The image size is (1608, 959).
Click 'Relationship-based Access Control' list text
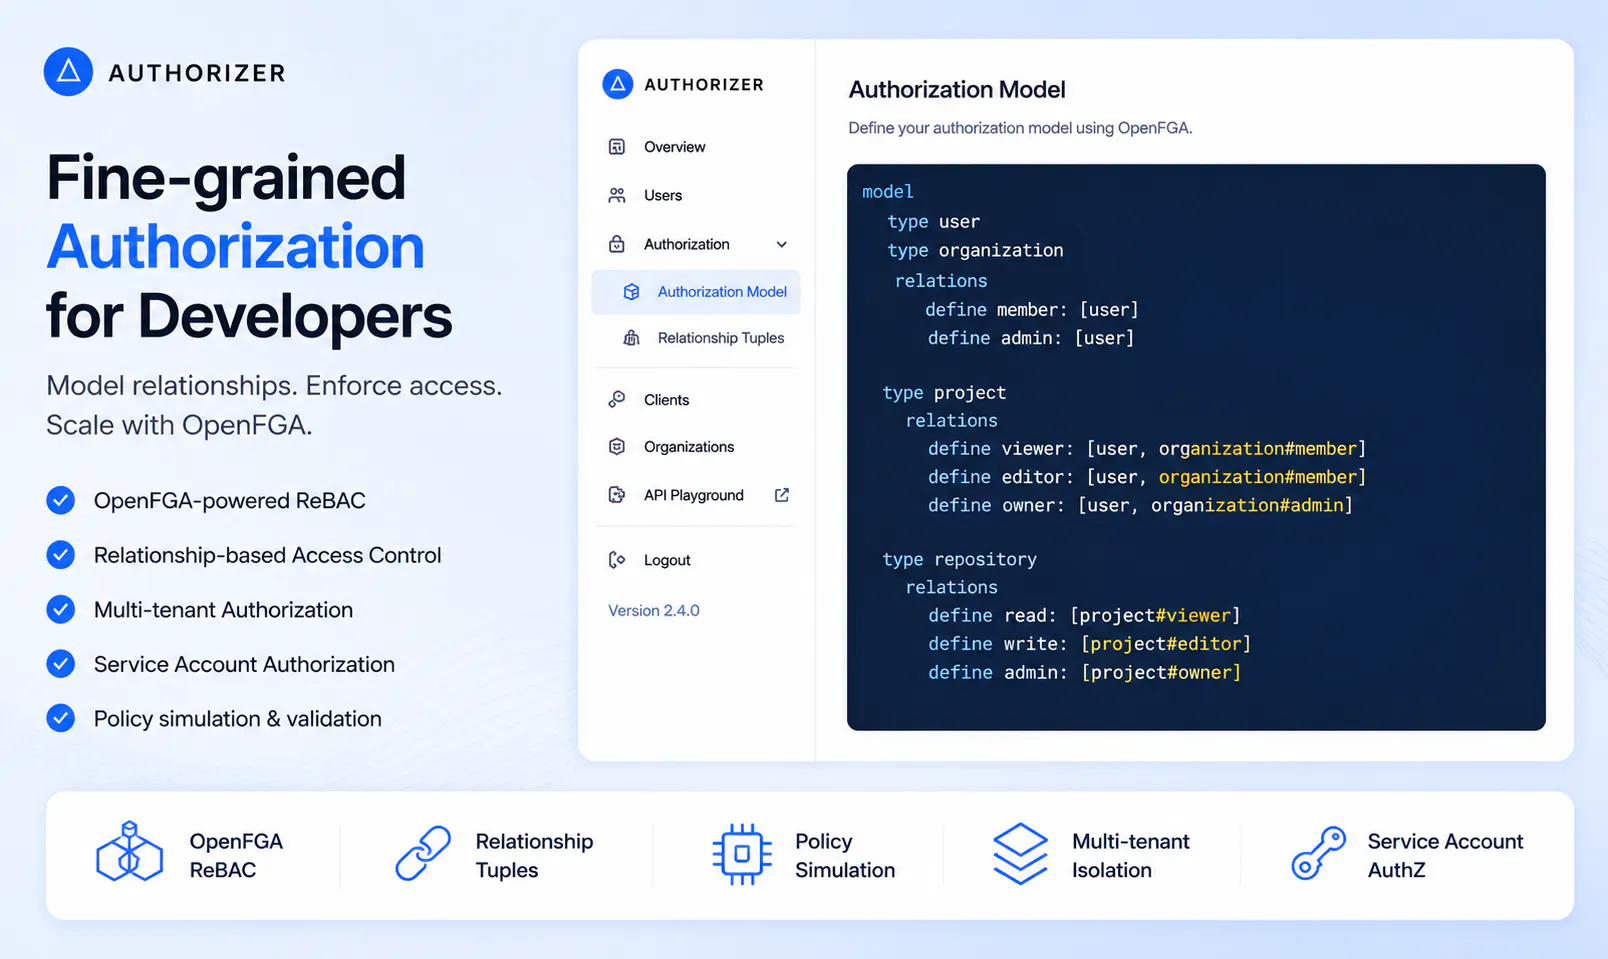tap(267, 555)
